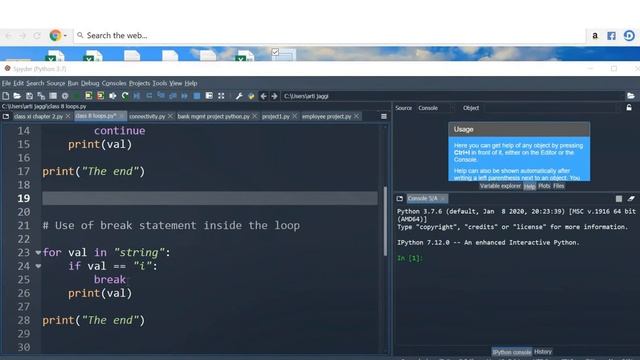Select Console 1/A tab
This screenshot has height=360, width=640.
(427, 199)
